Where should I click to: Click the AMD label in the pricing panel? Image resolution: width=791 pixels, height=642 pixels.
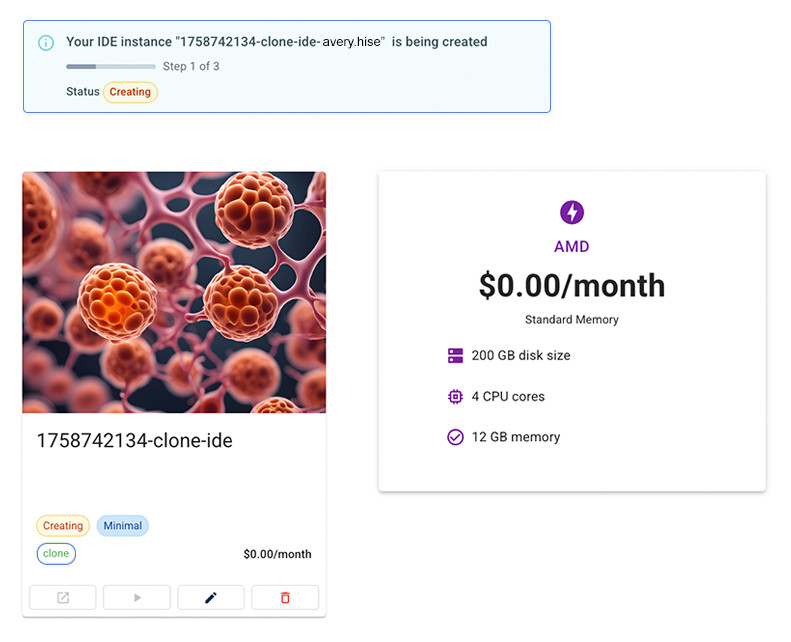572,247
